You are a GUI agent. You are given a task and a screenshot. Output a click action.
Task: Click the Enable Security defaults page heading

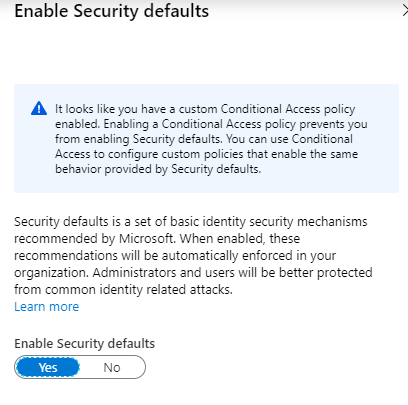112,11
